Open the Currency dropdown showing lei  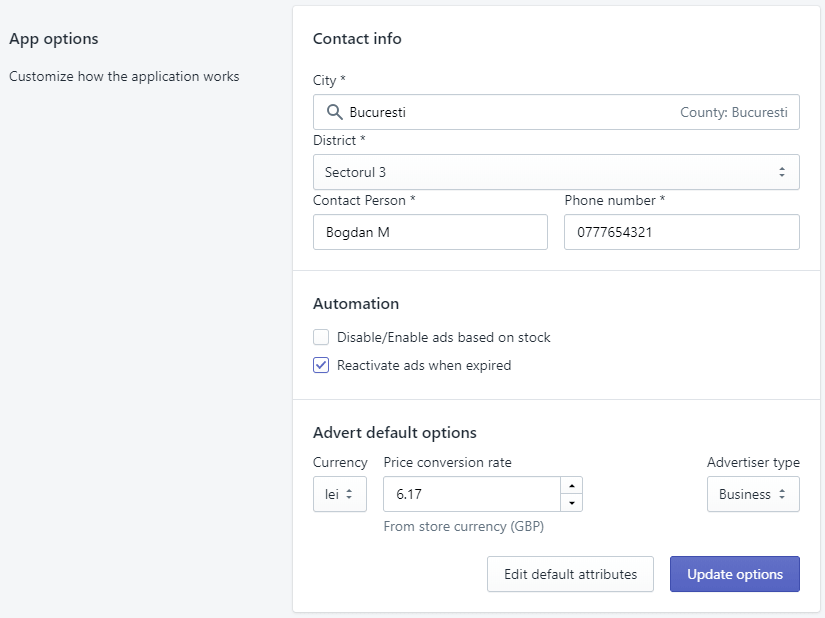339,494
